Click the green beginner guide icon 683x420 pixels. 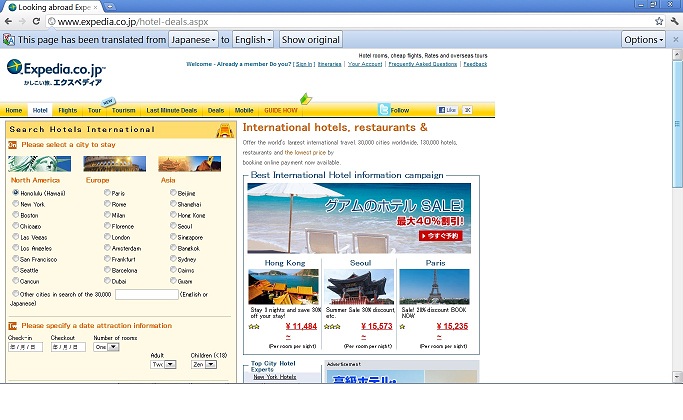tap(306, 98)
